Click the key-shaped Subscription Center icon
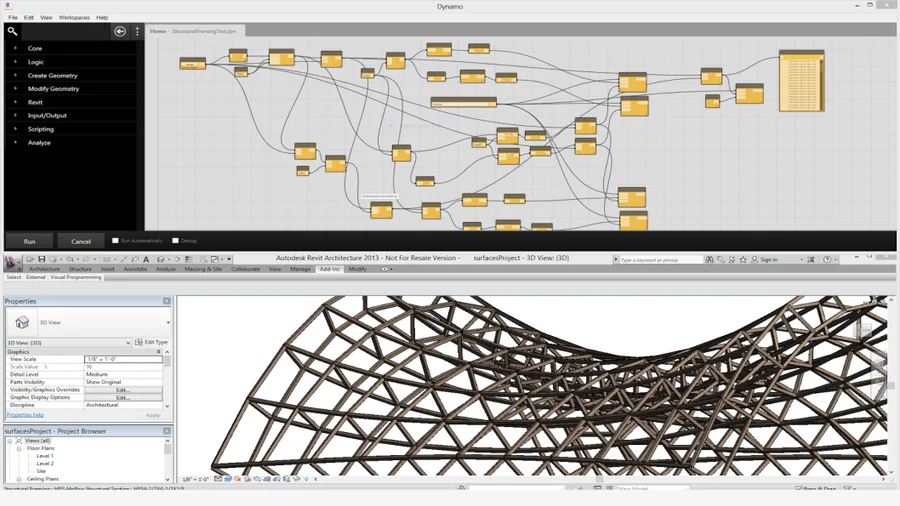Screen dimensions: 900x506 point(721,260)
